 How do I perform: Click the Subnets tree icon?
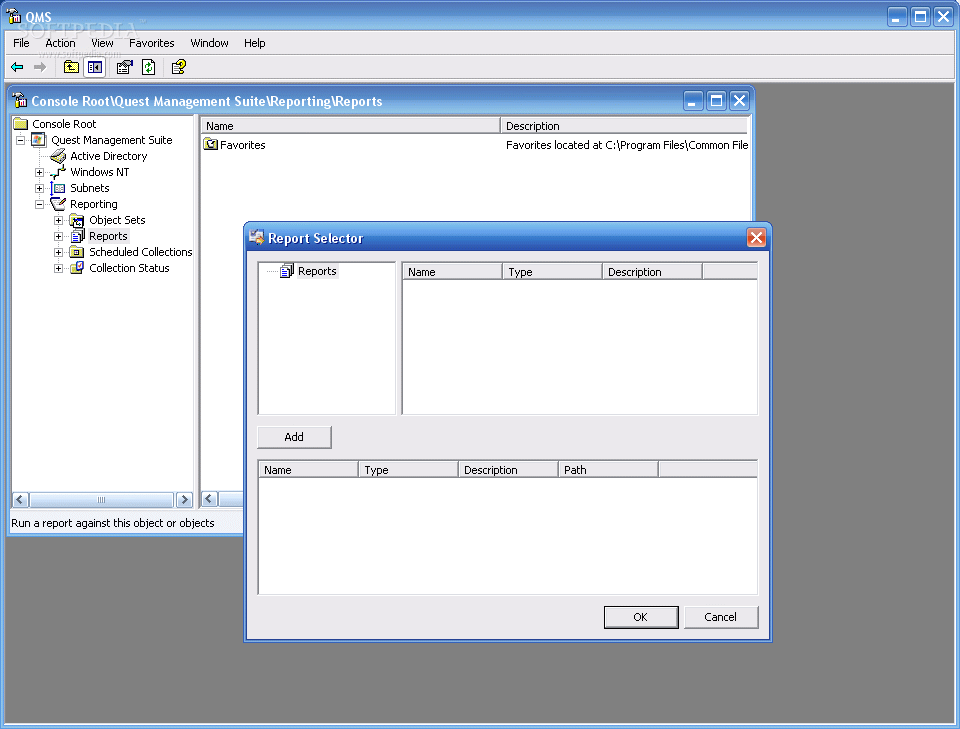click(58, 188)
